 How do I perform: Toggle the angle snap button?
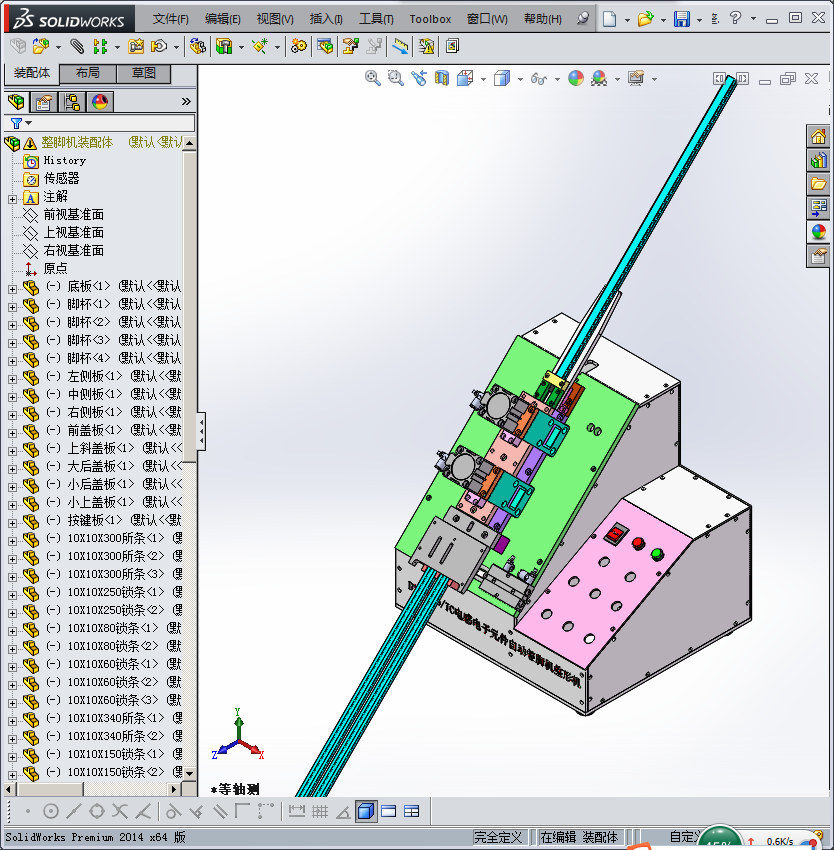click(x=343, y=812)
